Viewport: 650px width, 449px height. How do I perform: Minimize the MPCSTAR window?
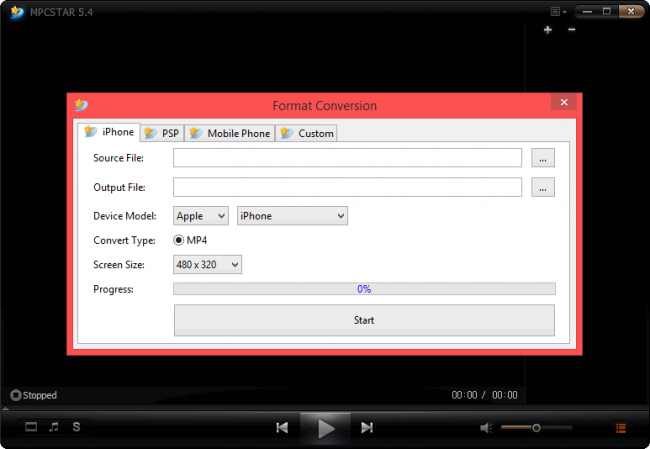[x=587, y=12]
